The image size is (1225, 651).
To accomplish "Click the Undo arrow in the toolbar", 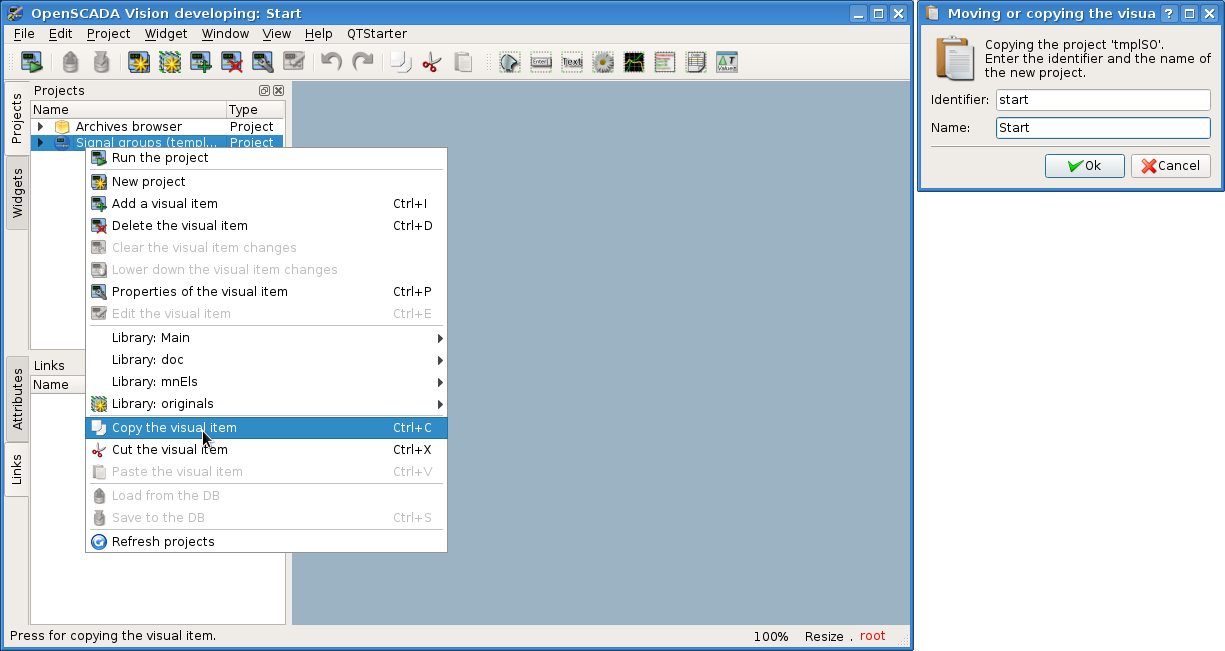I will 332,62.
